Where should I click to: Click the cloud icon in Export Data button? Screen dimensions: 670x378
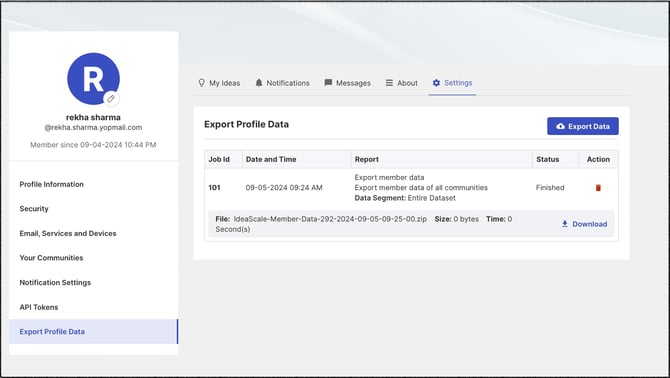[x=560, y=126]
